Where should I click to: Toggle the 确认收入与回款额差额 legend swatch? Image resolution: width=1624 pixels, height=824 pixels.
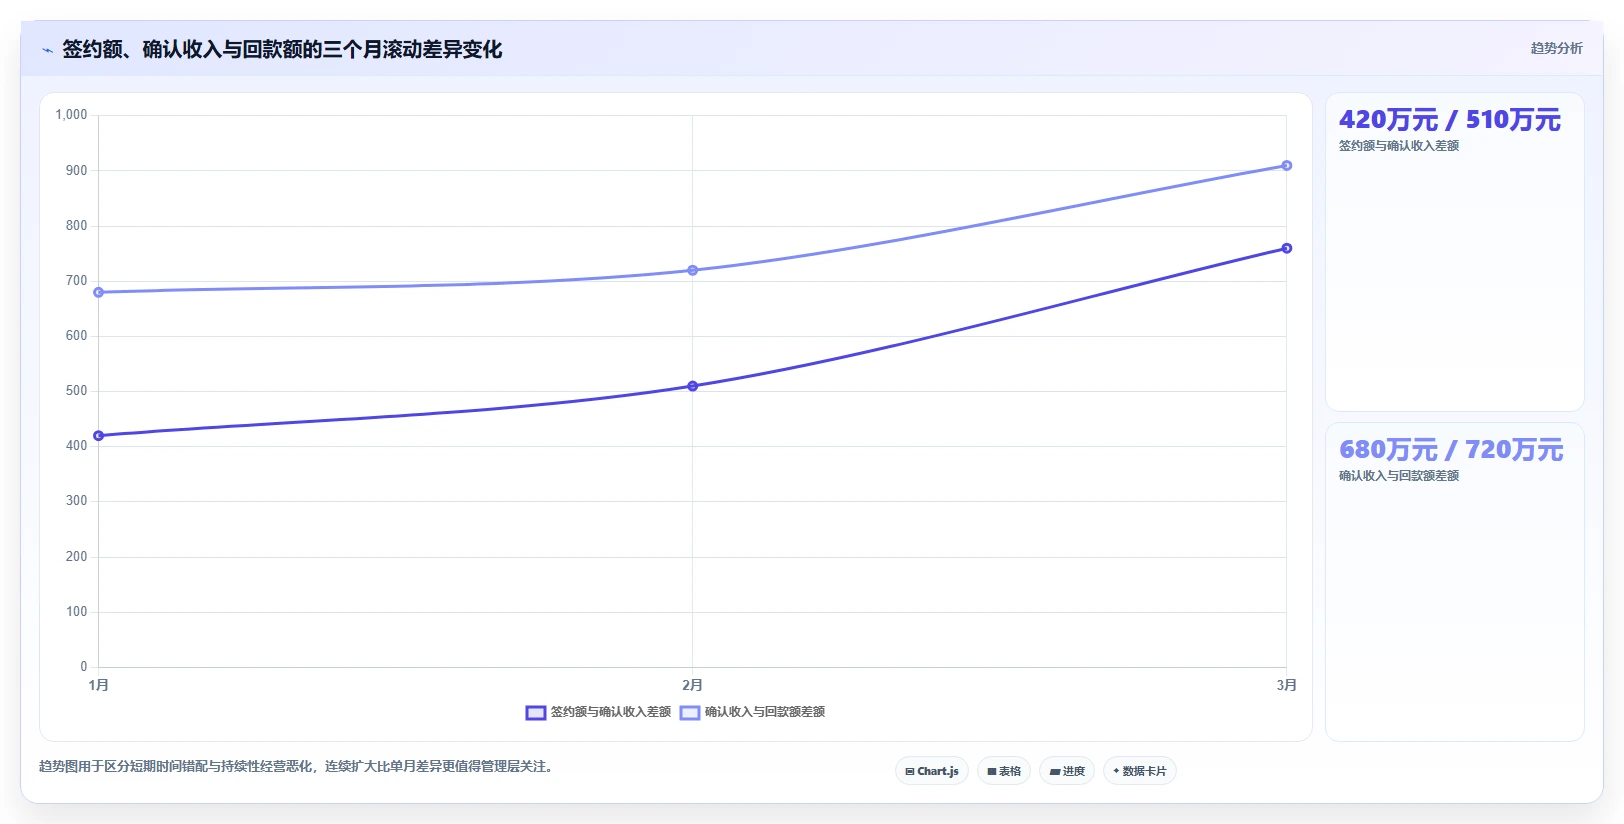click(x=690, y=713)
